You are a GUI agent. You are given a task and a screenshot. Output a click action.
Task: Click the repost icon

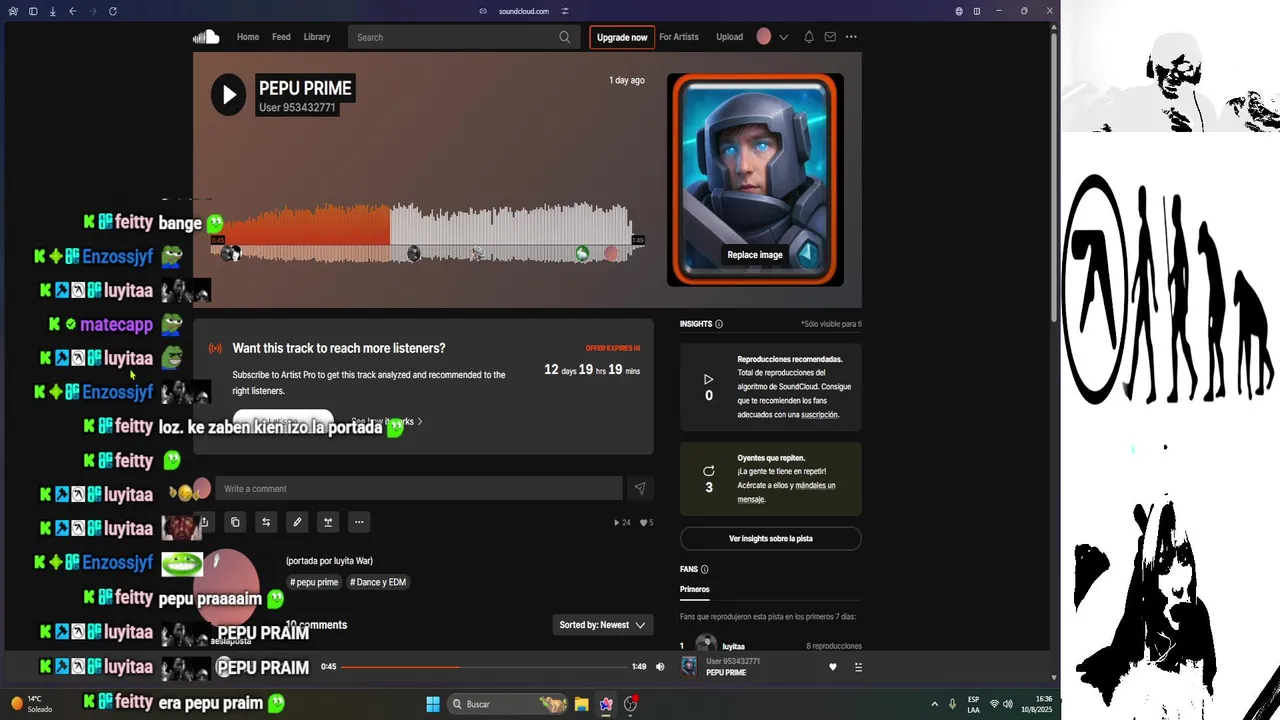click(x=266, y=522)
